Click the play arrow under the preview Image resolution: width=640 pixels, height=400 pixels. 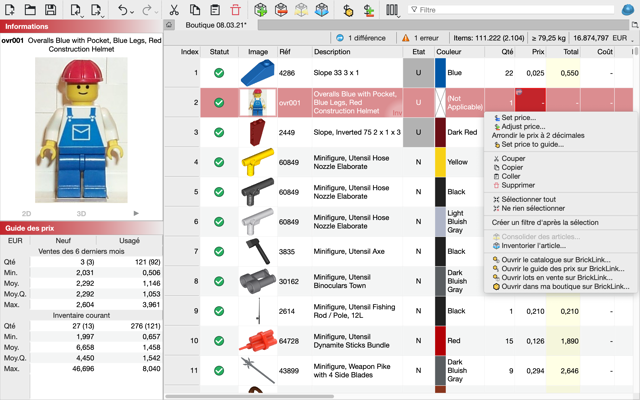click(x=136, y=213)
